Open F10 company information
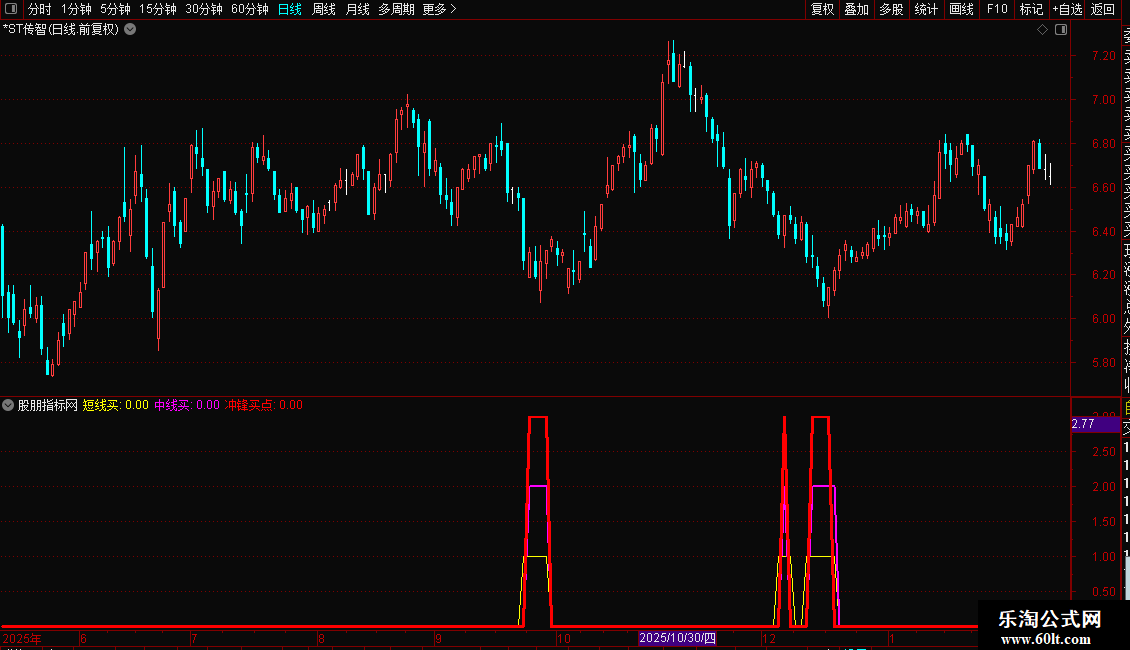1130x650 pixels. click(x=997, y=9)
